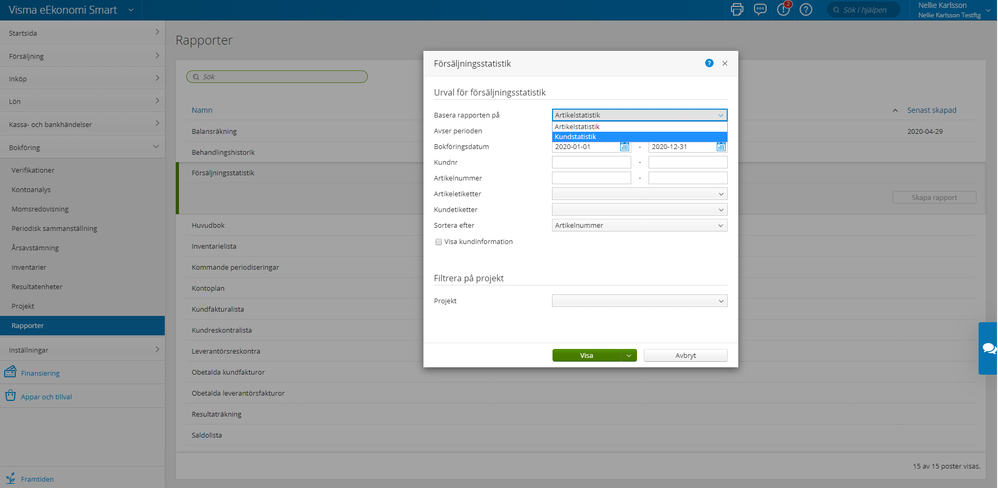Sort list by Namn column header
This screenshot has width=998, height=488.
[202, 110]
